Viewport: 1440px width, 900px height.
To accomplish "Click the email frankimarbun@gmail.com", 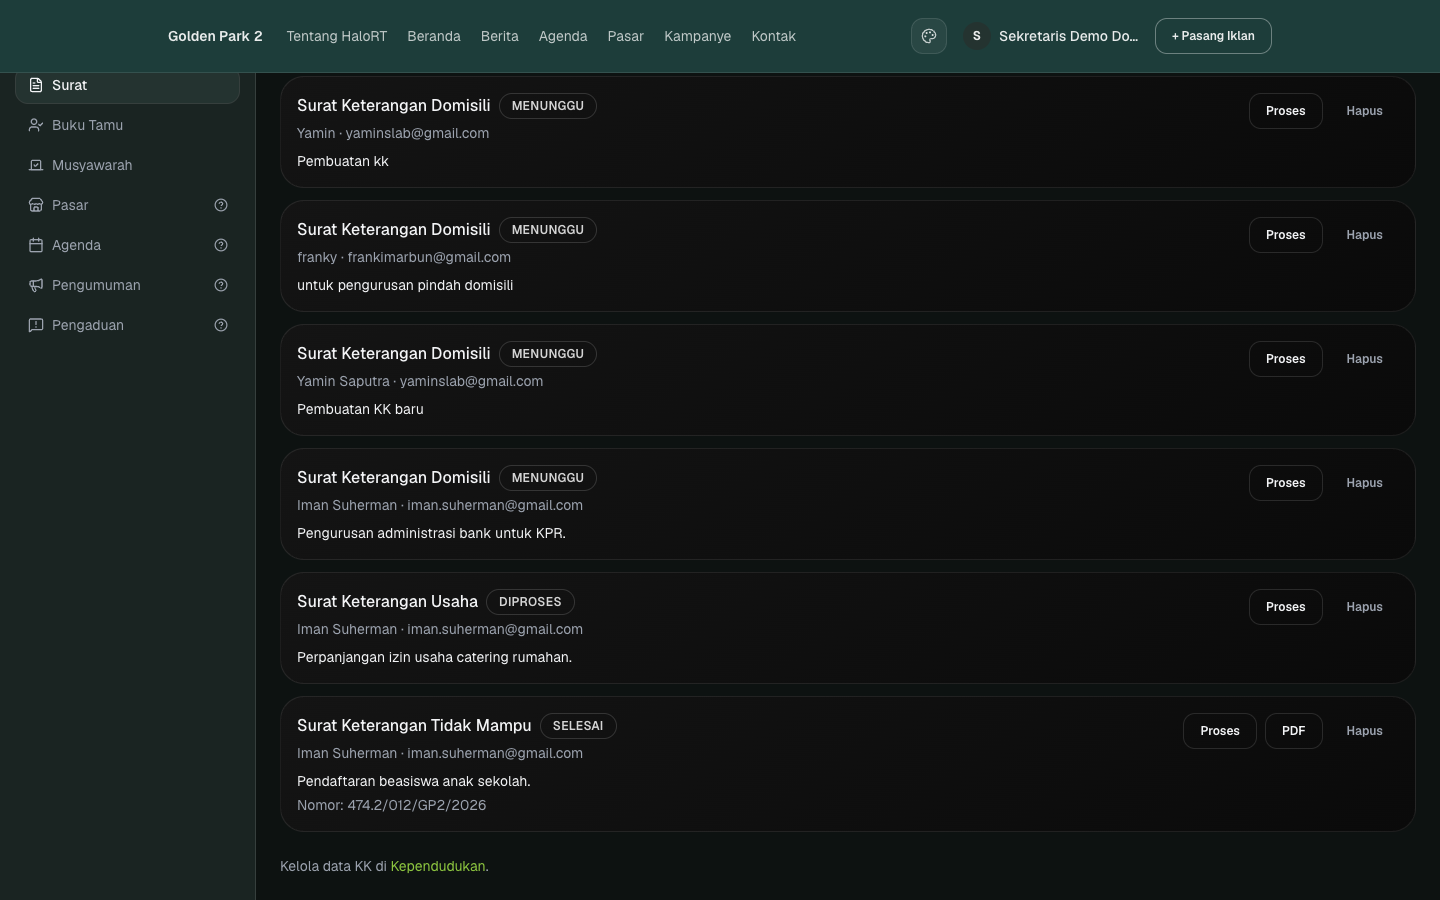I will (x=429, y=257).
